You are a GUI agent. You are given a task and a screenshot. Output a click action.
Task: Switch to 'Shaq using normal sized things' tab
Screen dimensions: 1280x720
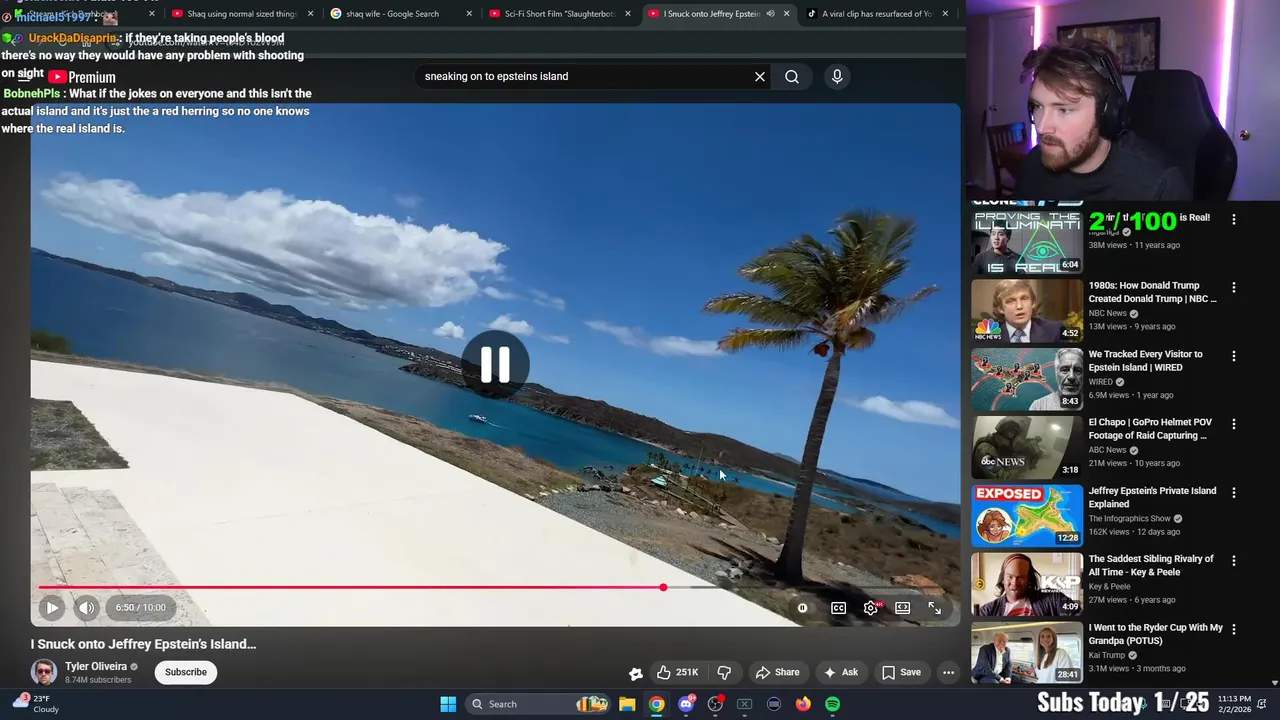[x=241, y=14]
